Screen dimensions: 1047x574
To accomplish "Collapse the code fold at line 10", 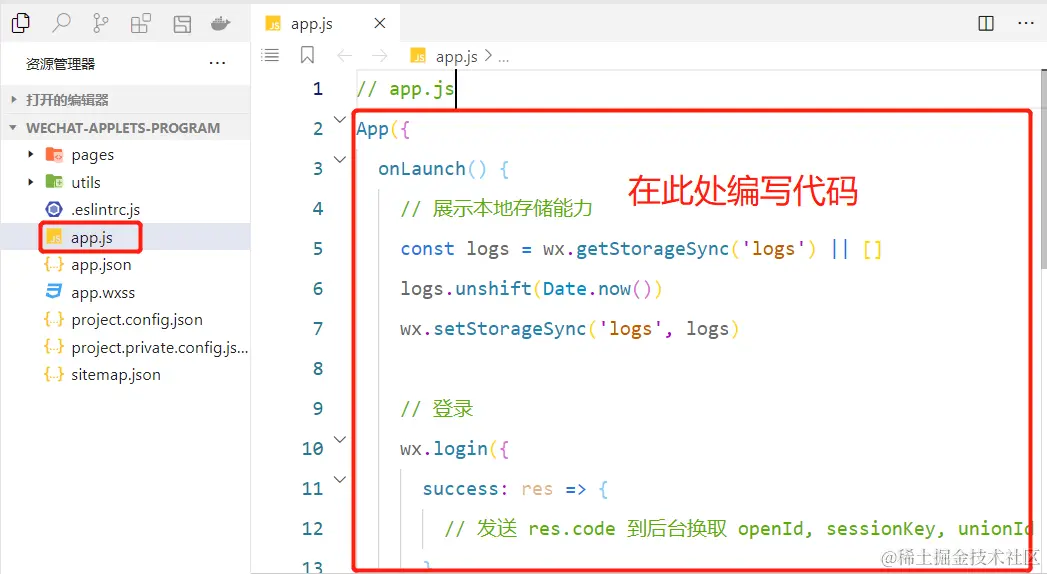I will (x=340, y=439).
